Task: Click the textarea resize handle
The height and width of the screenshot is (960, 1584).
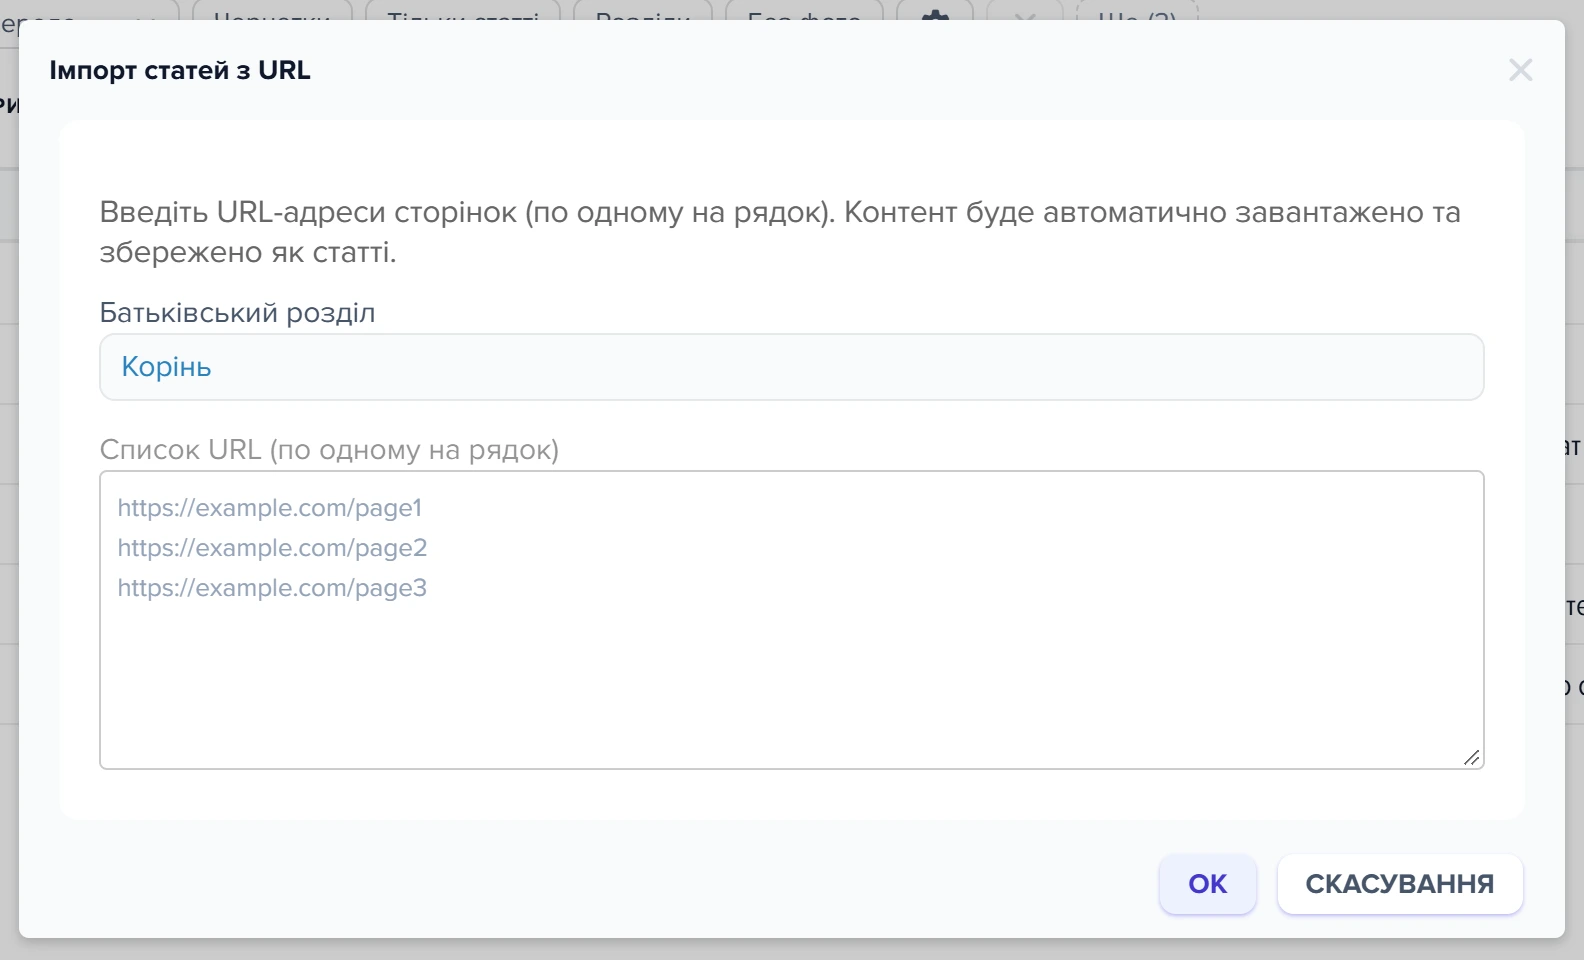Action: click(1471, 758)
